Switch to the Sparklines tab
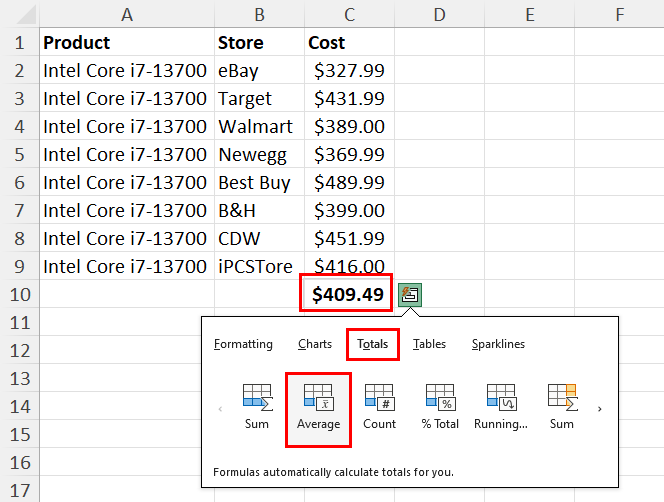The width and height of the screenshot is (664, 502). 498,344
